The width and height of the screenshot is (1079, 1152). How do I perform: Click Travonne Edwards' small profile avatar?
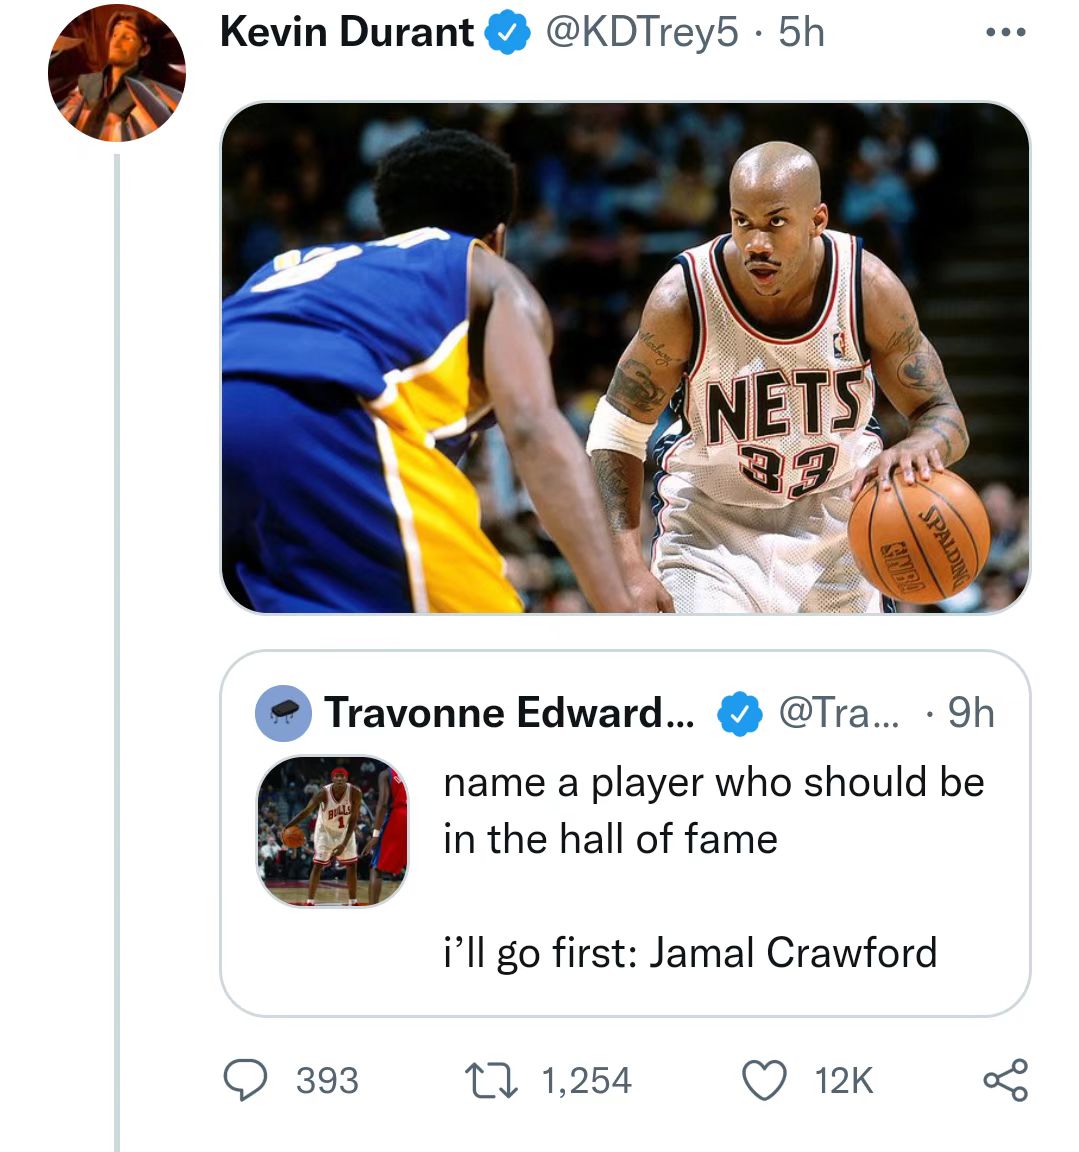[x=283, y=713]
